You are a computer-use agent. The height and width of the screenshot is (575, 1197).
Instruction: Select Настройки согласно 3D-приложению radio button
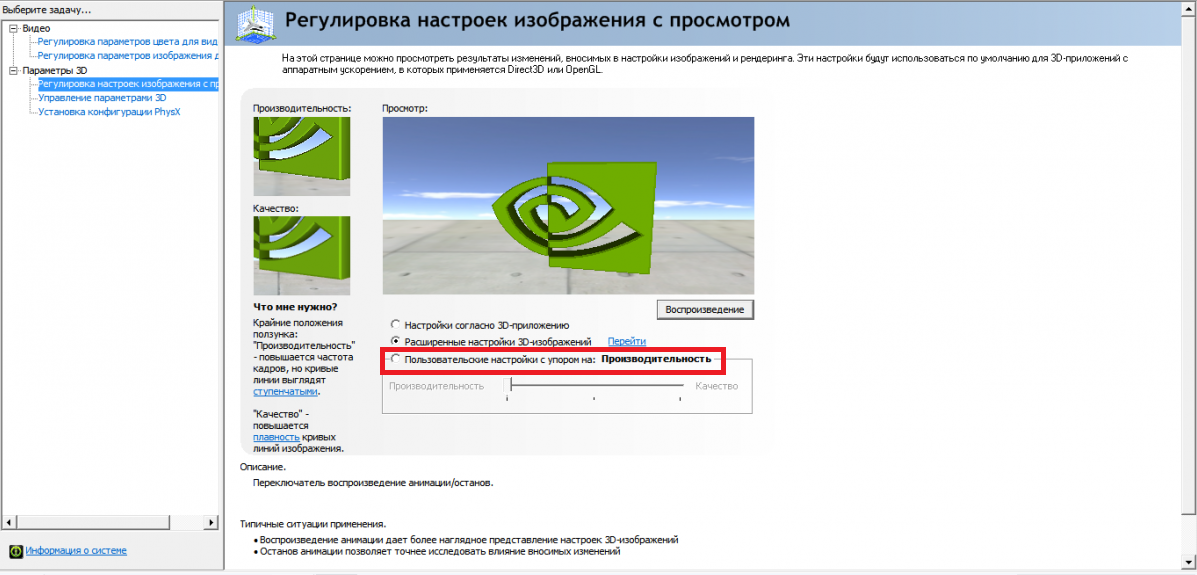pos(395,325)
